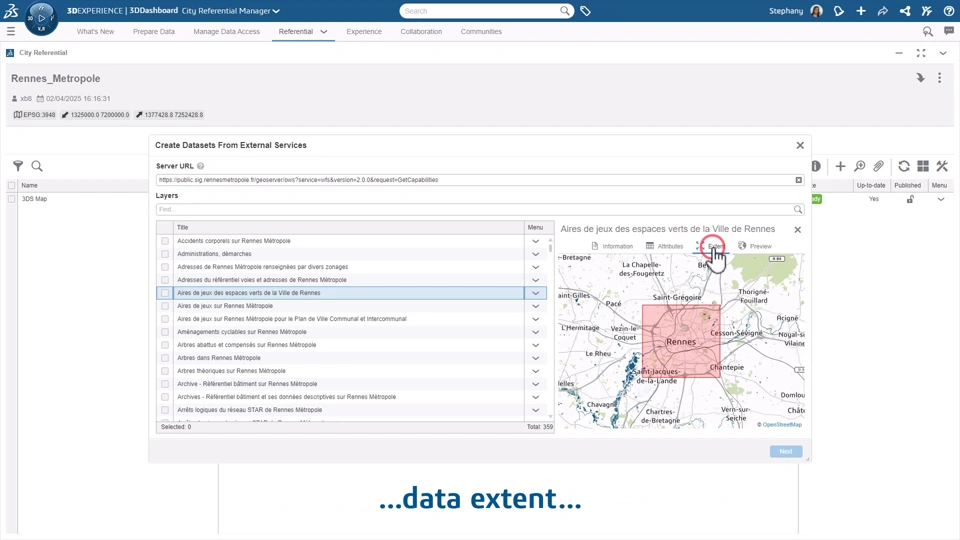
Task: Expand menu for Arrêts logiques du réseau STAR
Action: click(x=536, y=410)
